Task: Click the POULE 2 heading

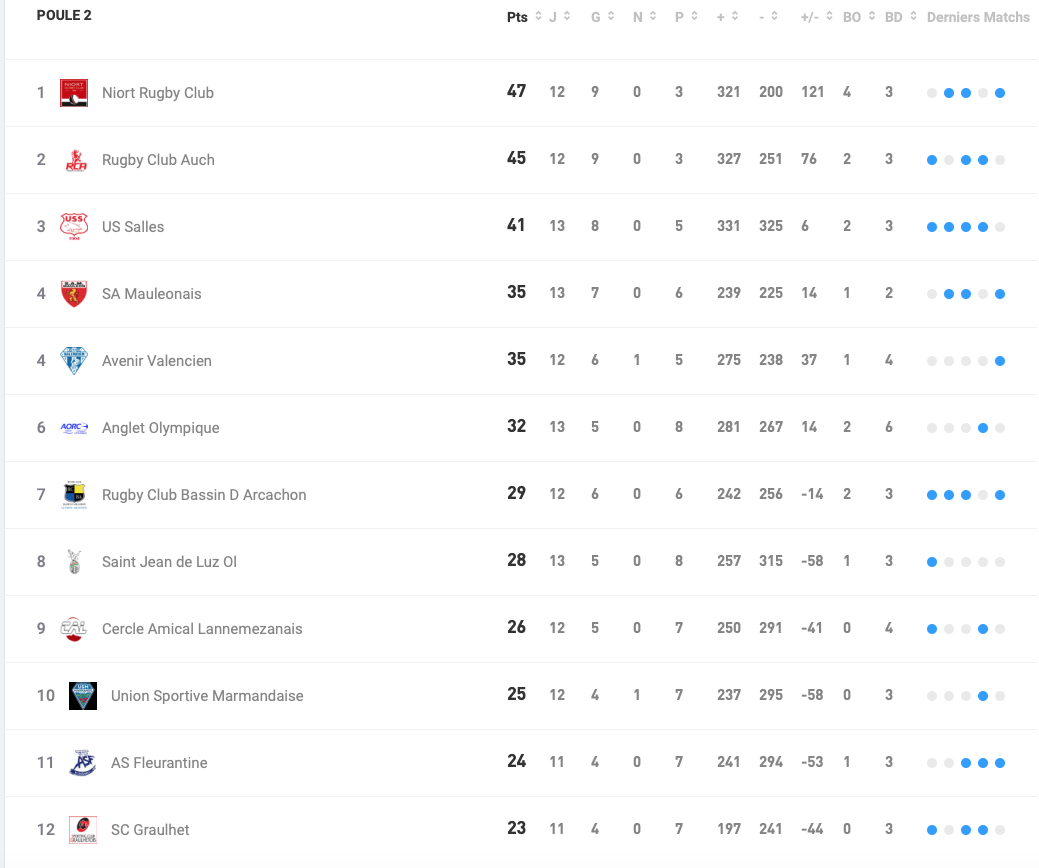Action: [64, 16]
